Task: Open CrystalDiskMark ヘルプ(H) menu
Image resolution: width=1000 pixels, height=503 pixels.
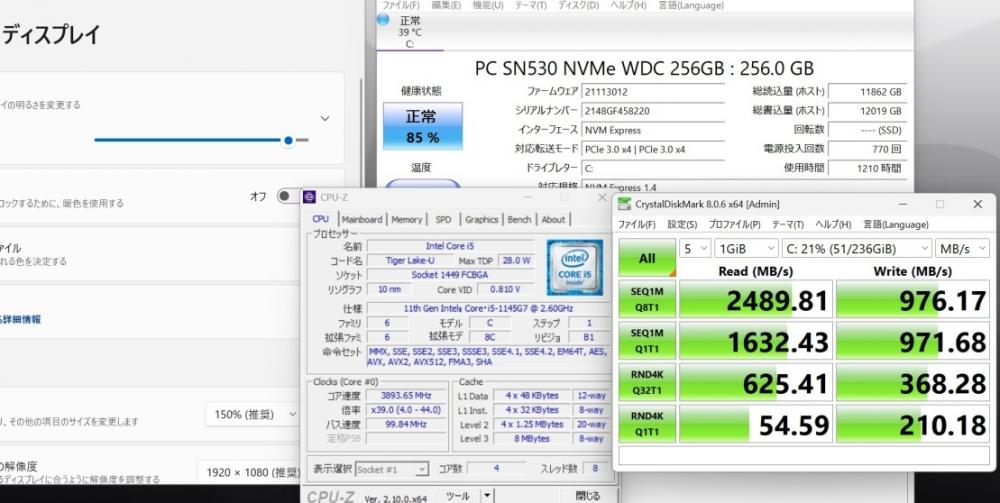Action: pyautogui.click(x=834, y=225)
